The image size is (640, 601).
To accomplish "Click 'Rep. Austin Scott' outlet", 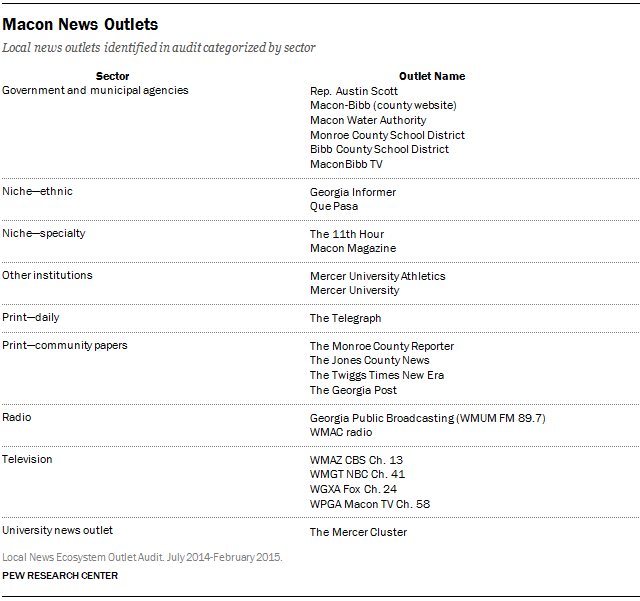I will 353,91.
